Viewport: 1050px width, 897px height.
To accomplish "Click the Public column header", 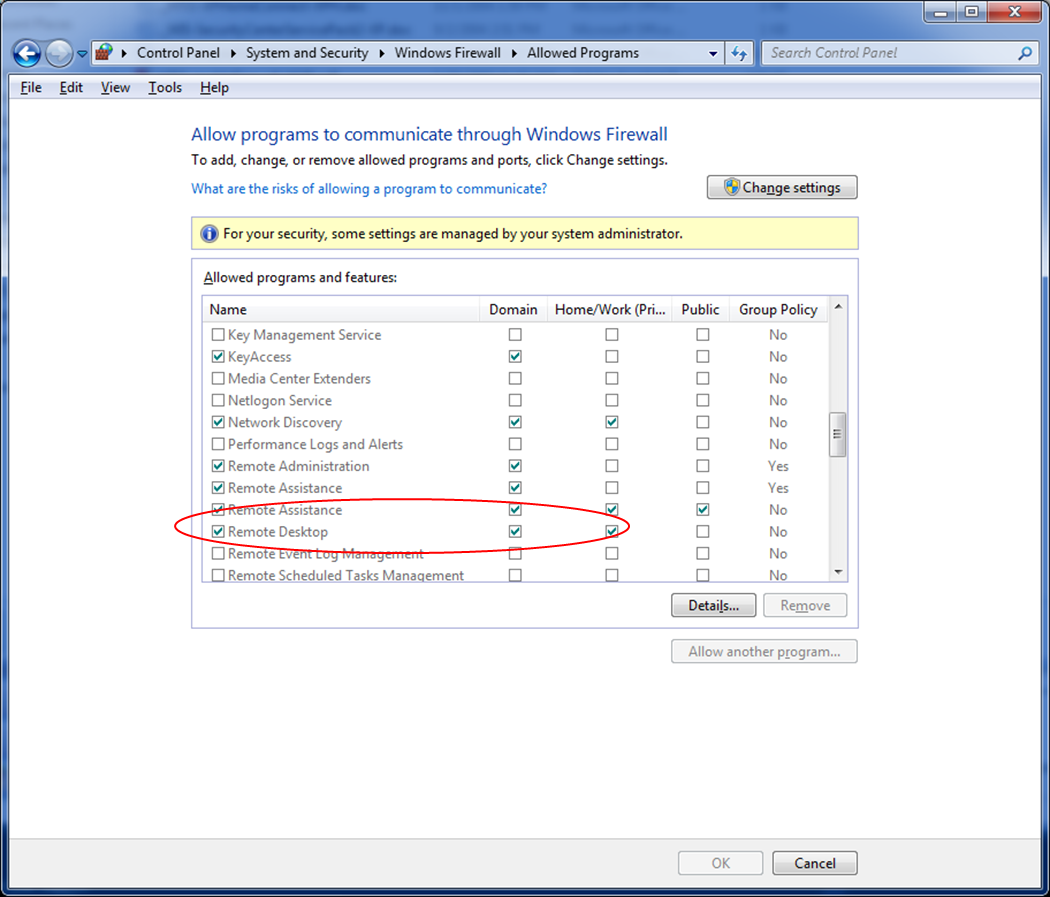I will (x=700, y=309).
